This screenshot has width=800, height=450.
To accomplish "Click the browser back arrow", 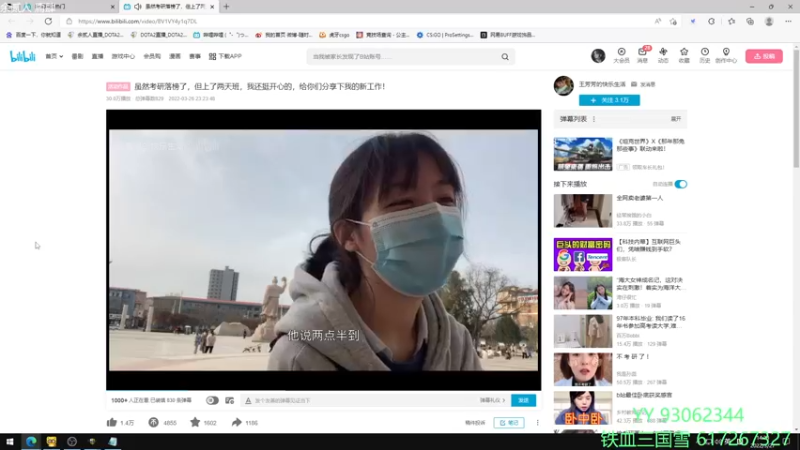I will tap(12, 21).
